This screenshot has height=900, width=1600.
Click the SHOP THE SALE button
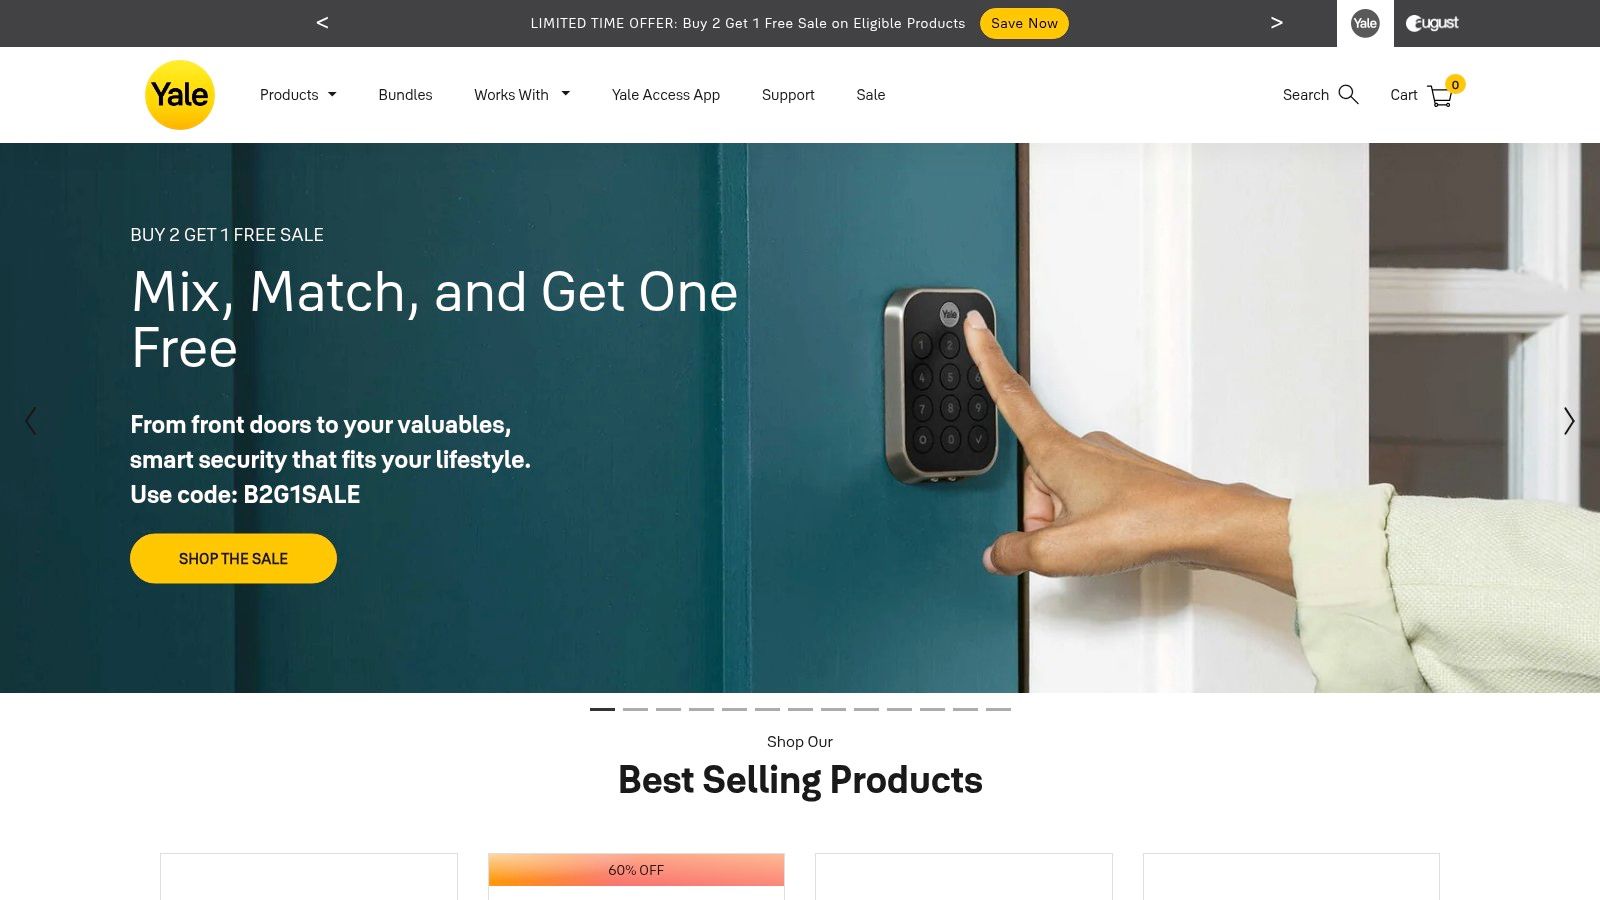click(x=233, y=558)
